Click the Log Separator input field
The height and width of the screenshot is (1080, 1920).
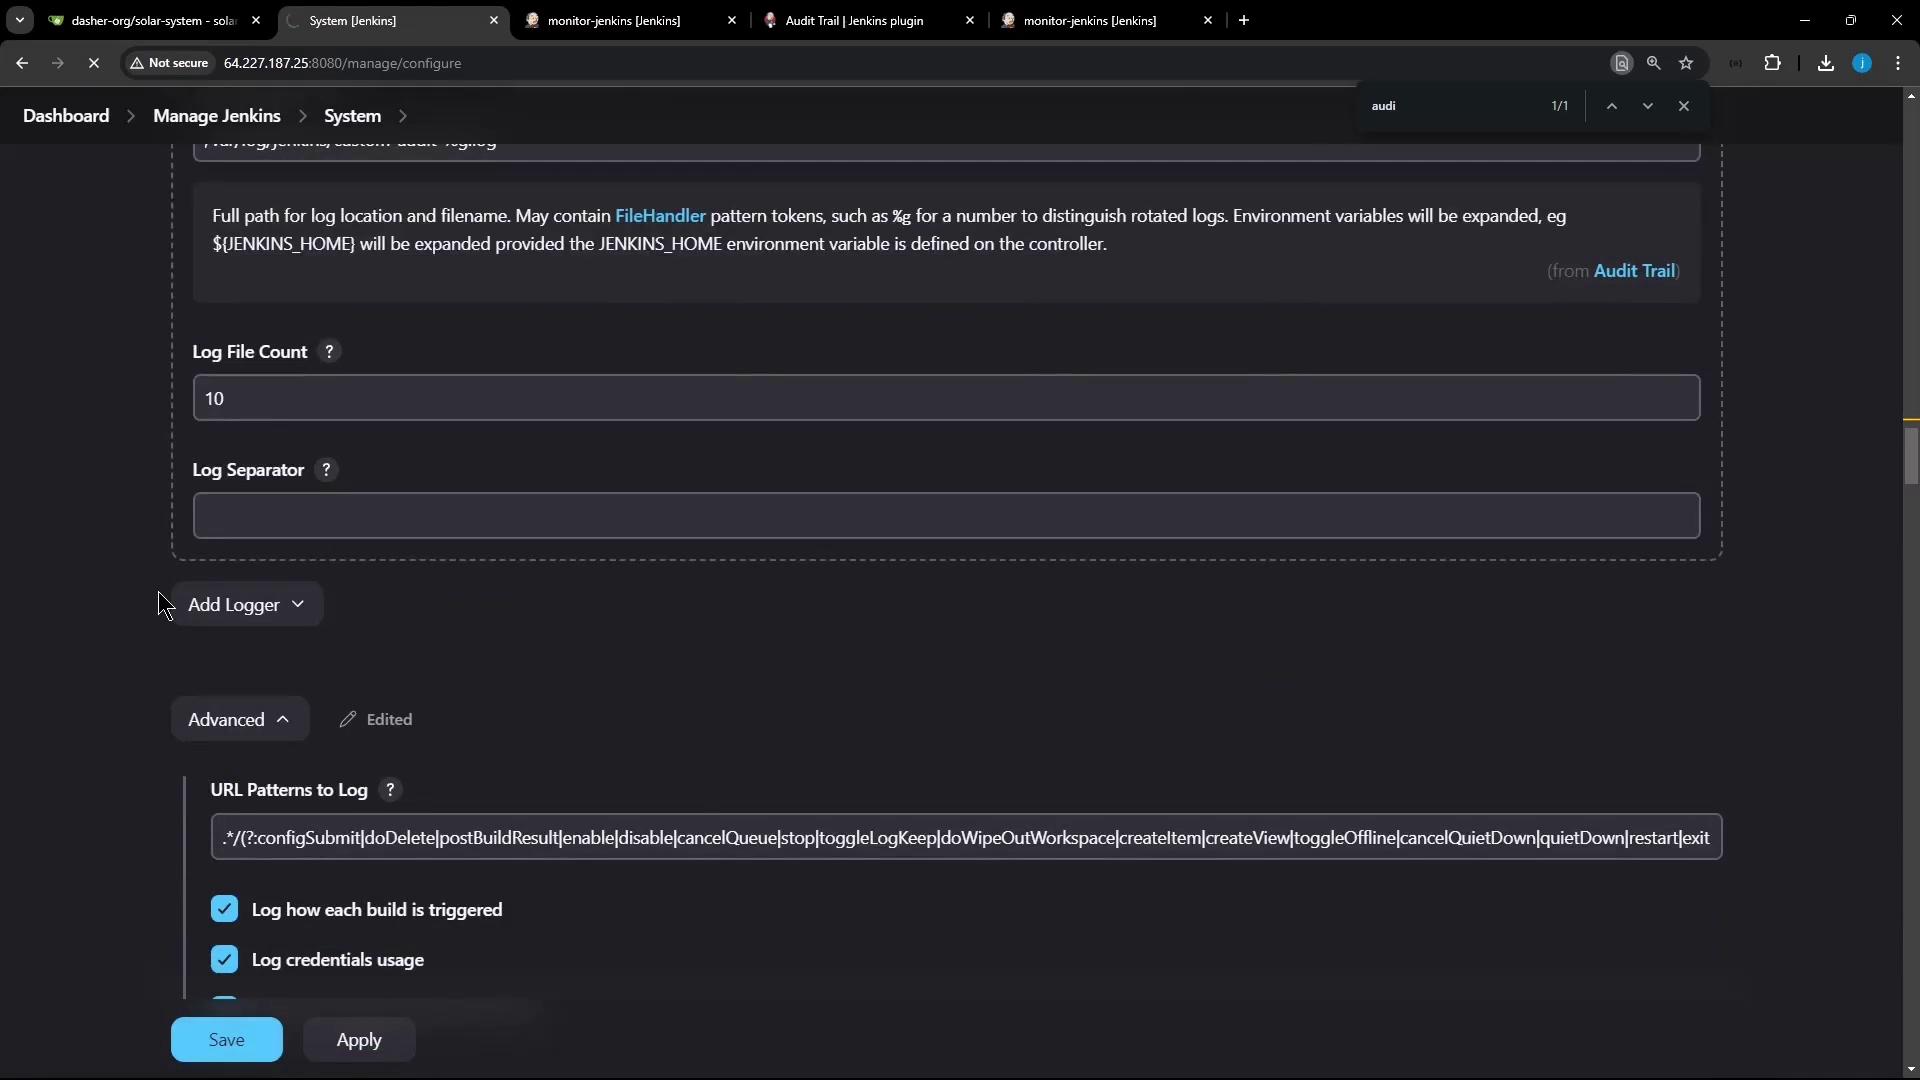[x=945, y=516]
